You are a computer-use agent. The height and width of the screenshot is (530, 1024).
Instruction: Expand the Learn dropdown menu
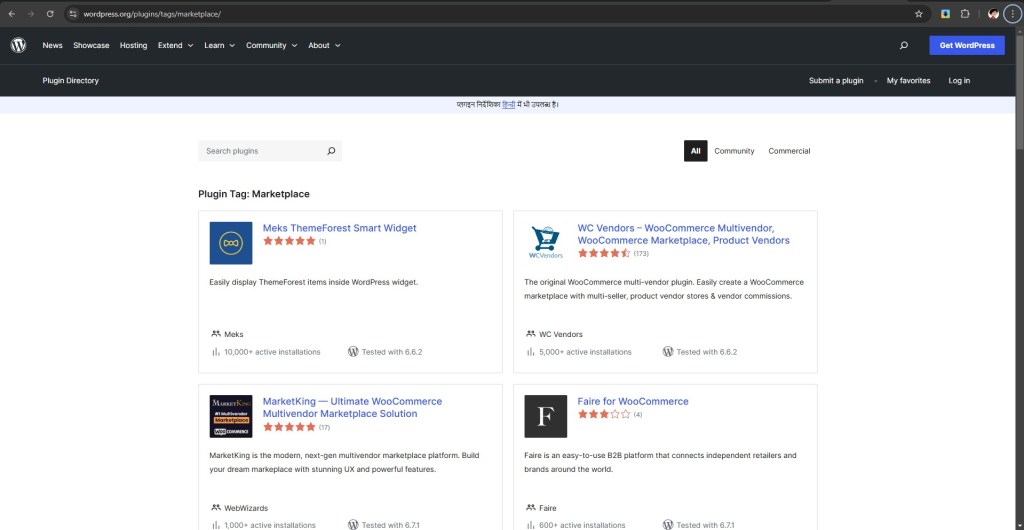[x=219, y=45]
